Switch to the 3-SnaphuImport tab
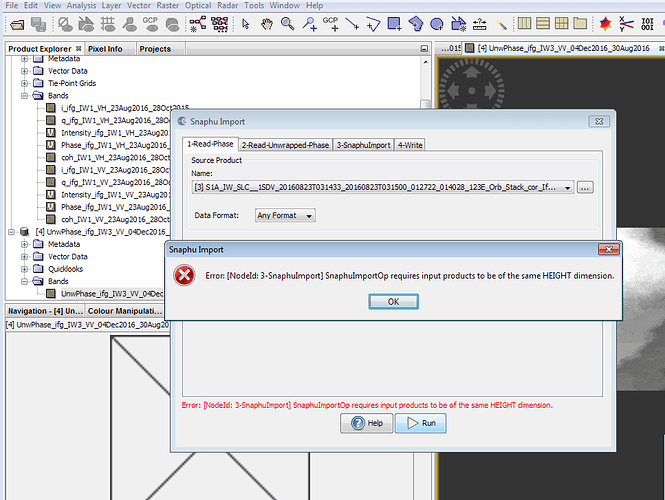This screenshot has width=665, height=500. tap(365, 145)
